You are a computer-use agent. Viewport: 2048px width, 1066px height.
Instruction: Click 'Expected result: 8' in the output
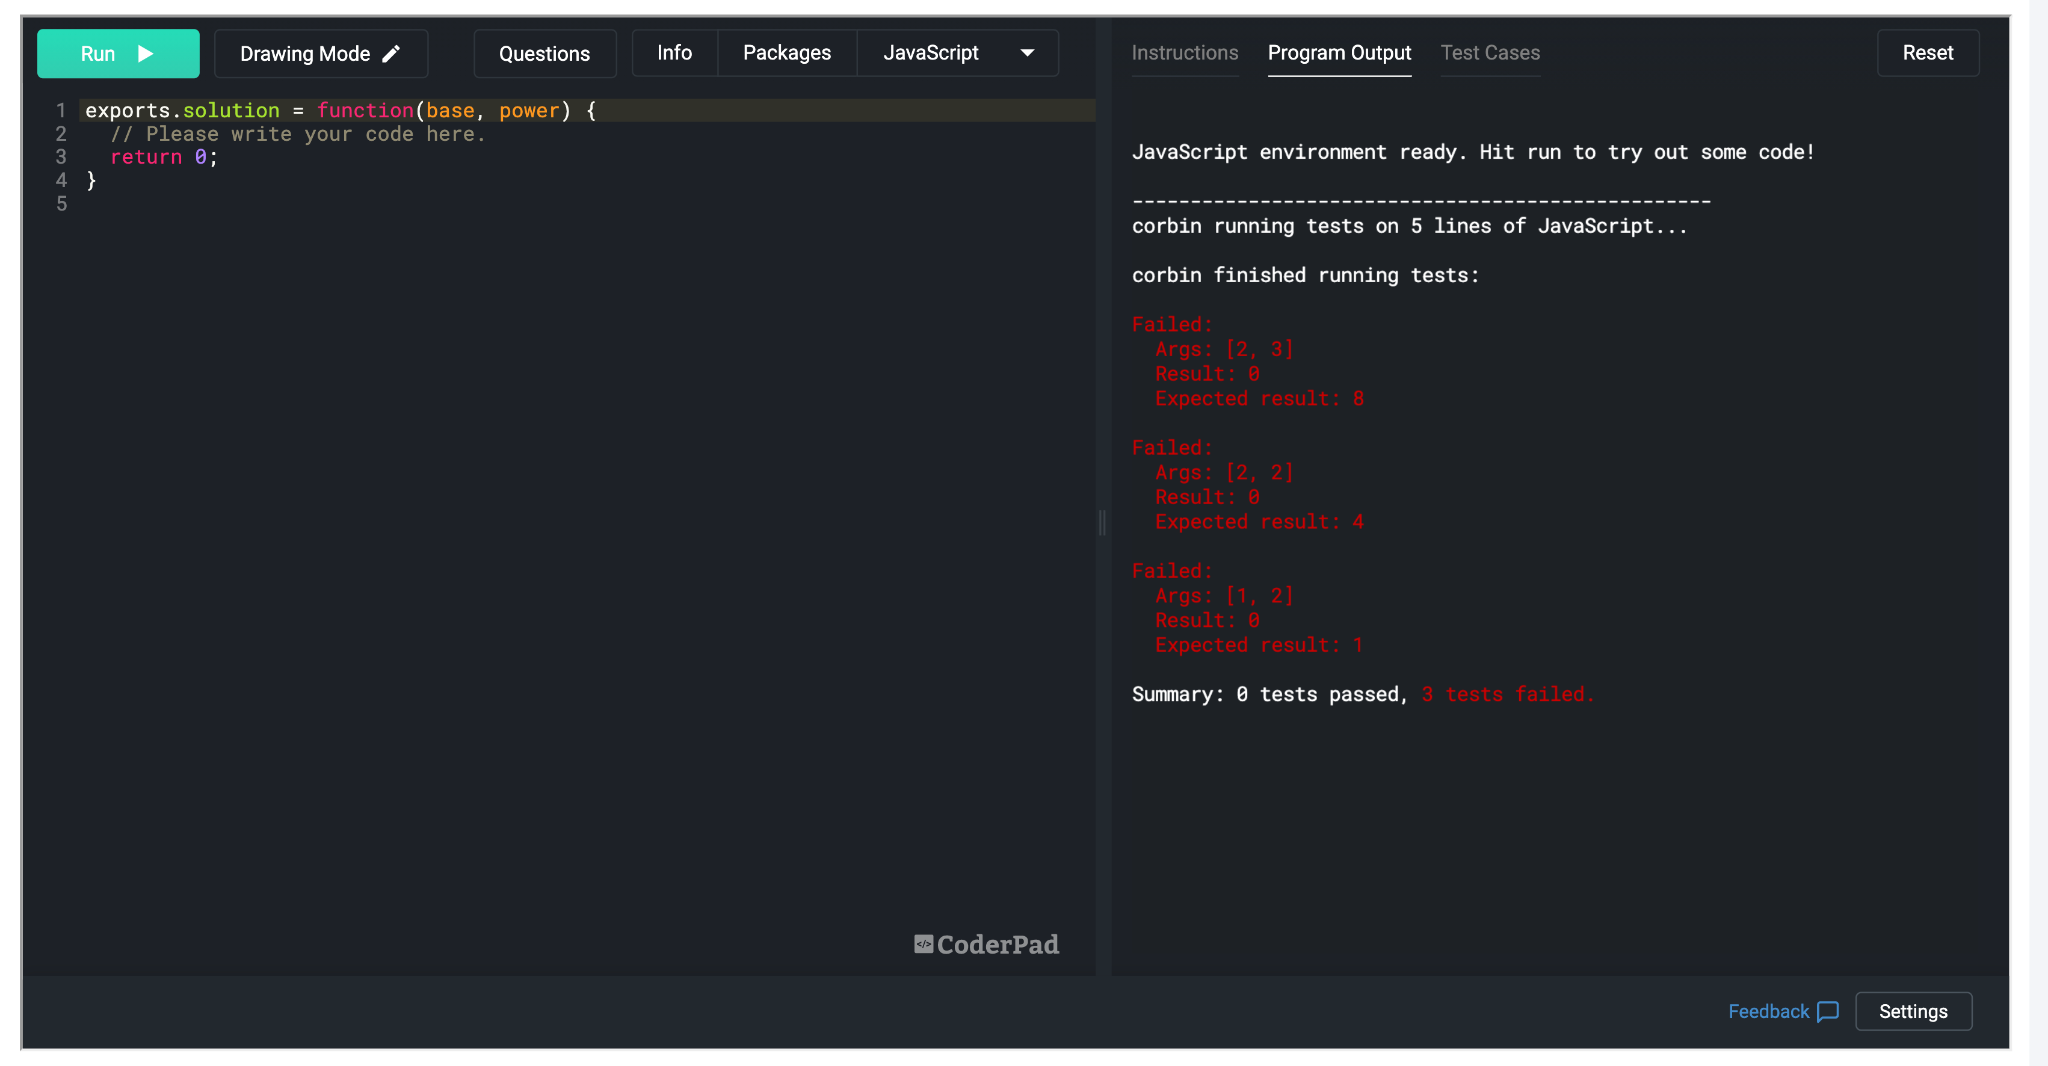(1260, 399)
